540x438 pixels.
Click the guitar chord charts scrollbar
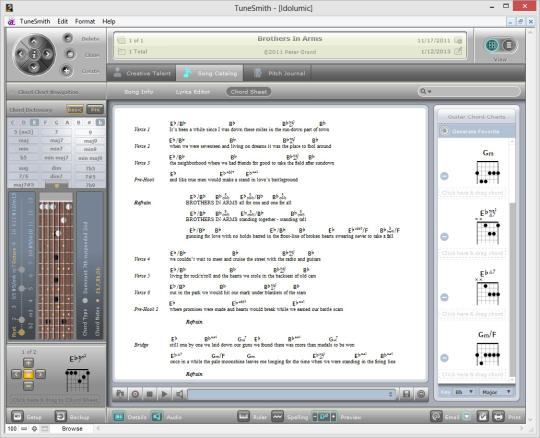coord(512,289)
